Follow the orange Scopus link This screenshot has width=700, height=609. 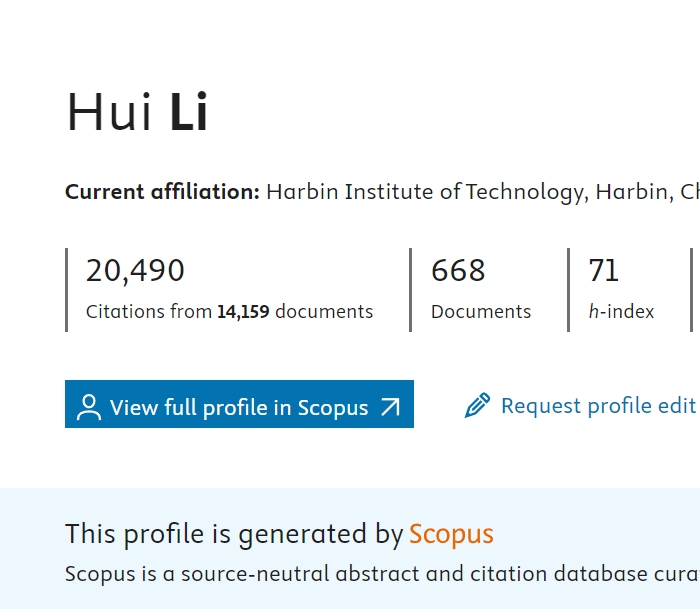point(451,534)
